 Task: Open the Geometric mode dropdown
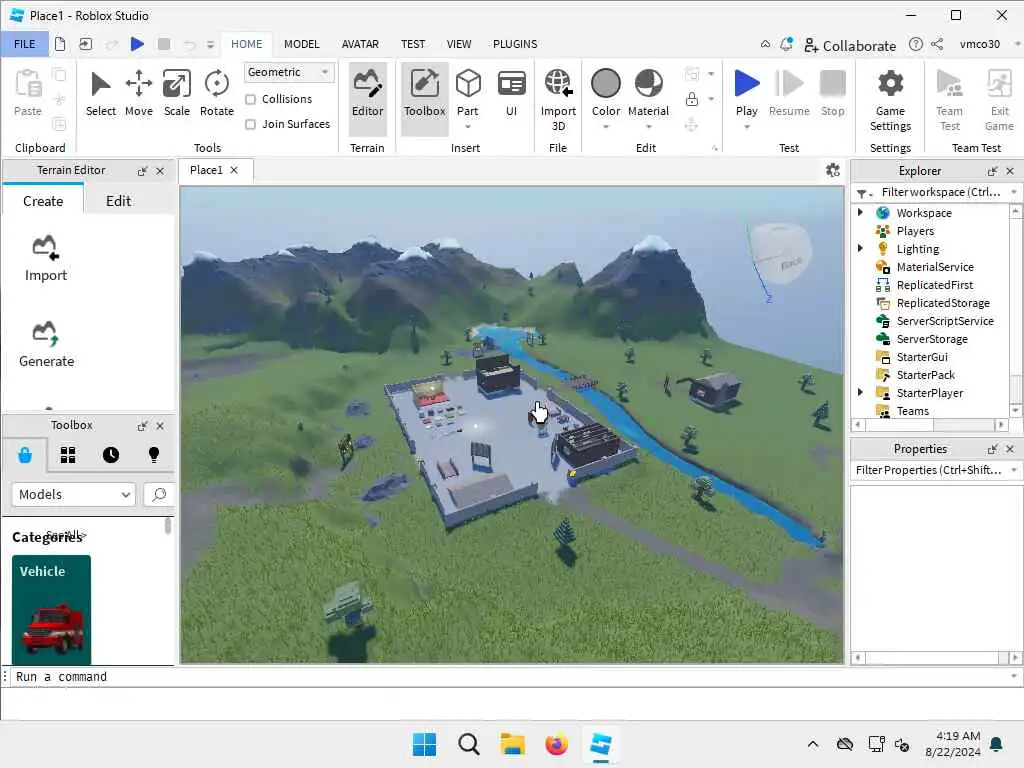pyautogui.click(x=289, y=72)
